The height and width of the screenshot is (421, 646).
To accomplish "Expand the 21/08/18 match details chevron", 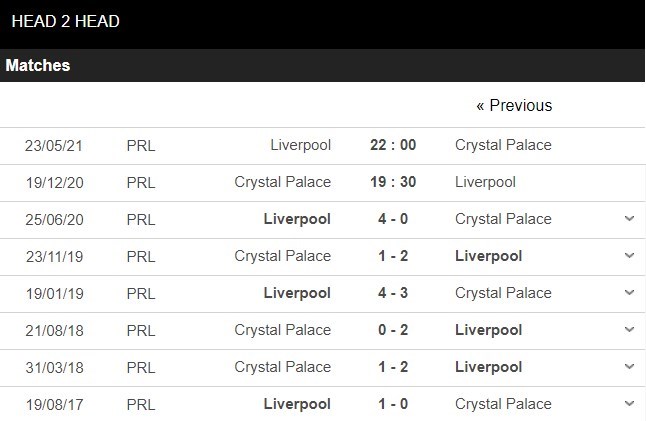I will (x=629, y=330).
